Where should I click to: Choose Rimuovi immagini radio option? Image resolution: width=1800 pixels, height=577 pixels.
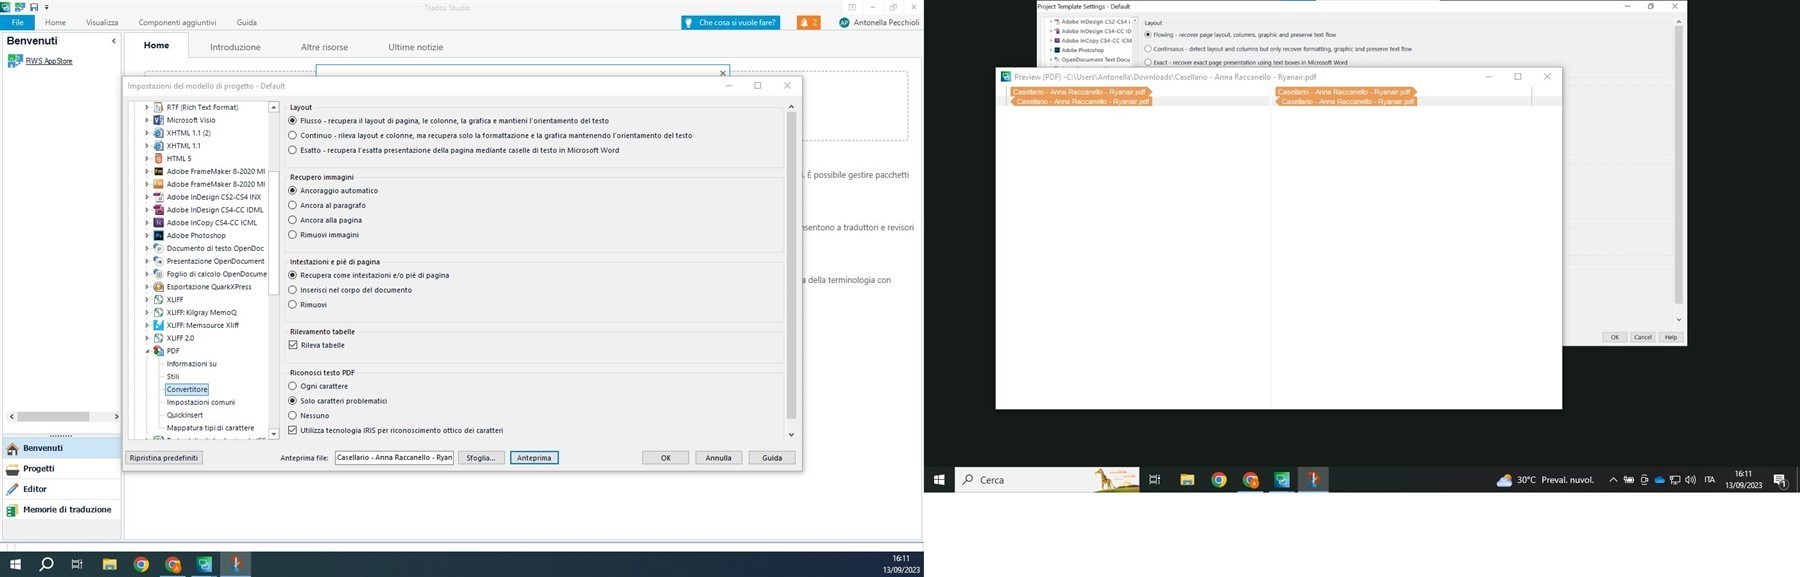[293, 235]
